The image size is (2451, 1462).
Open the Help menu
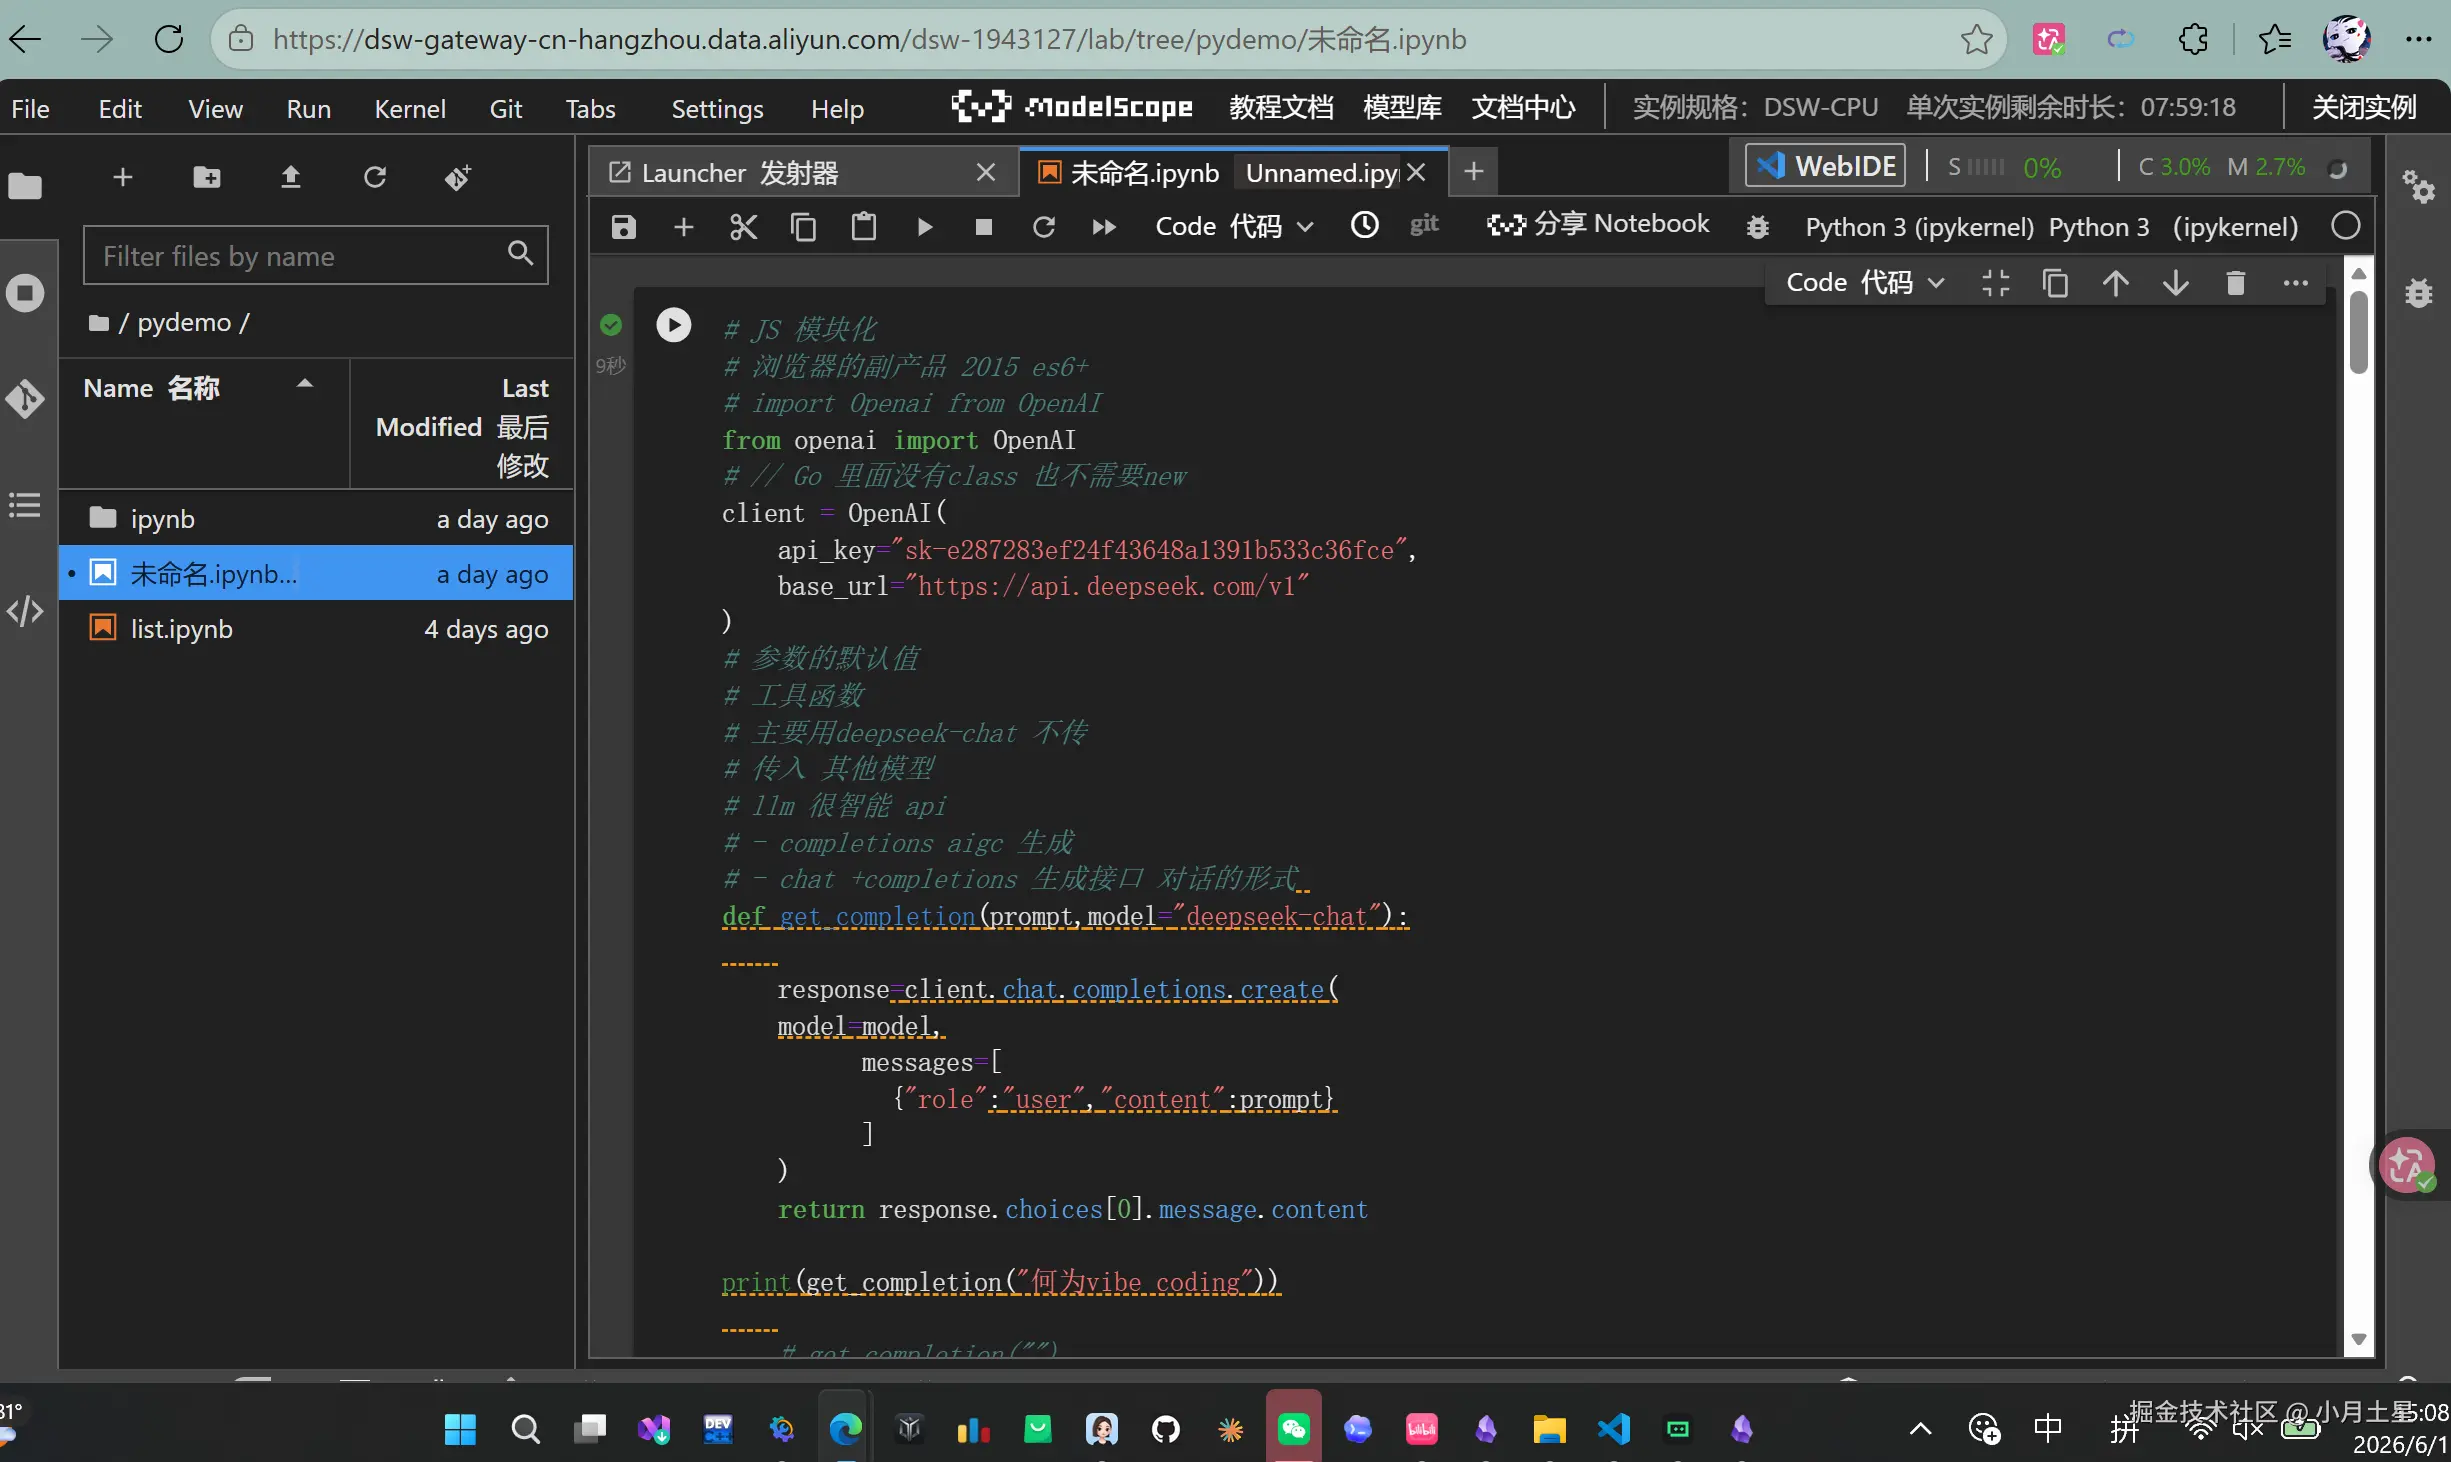pyautogui.click(x=837, y=108)
